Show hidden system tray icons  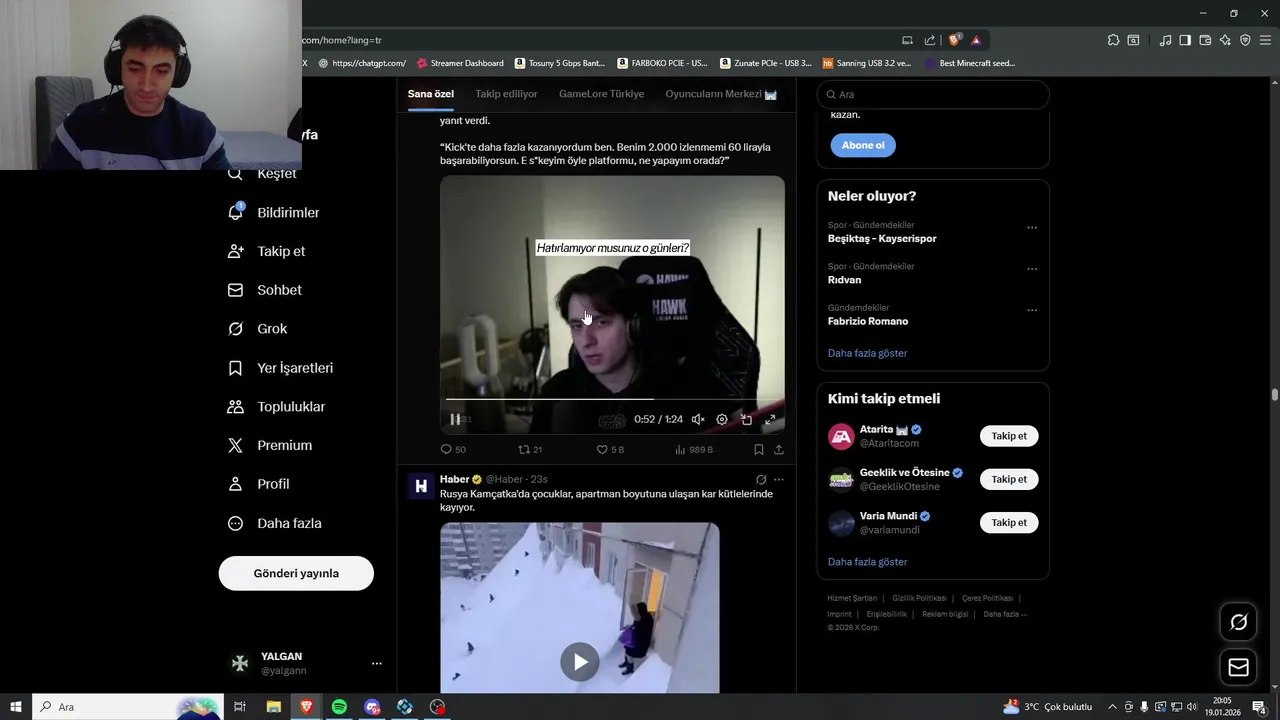click(1111, 707)
